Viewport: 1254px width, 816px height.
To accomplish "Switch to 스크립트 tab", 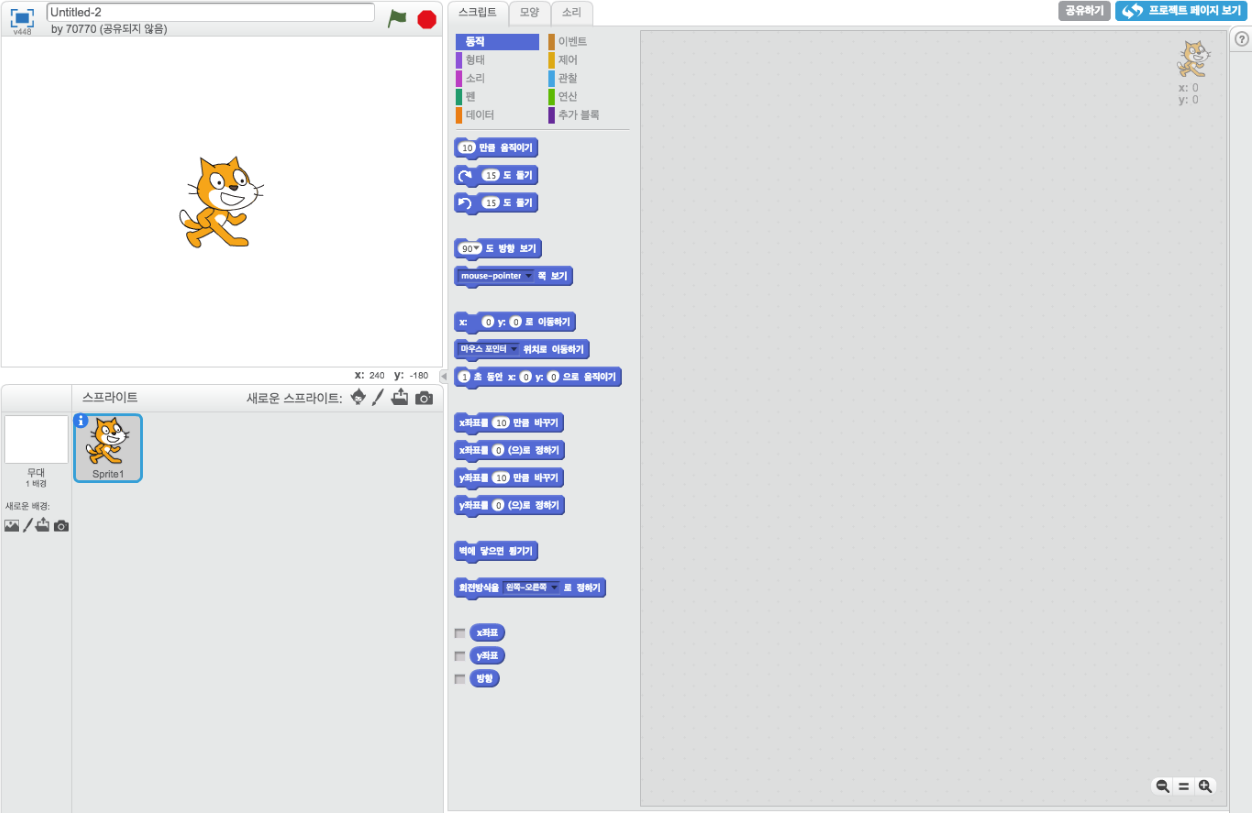I will point(477,13).
